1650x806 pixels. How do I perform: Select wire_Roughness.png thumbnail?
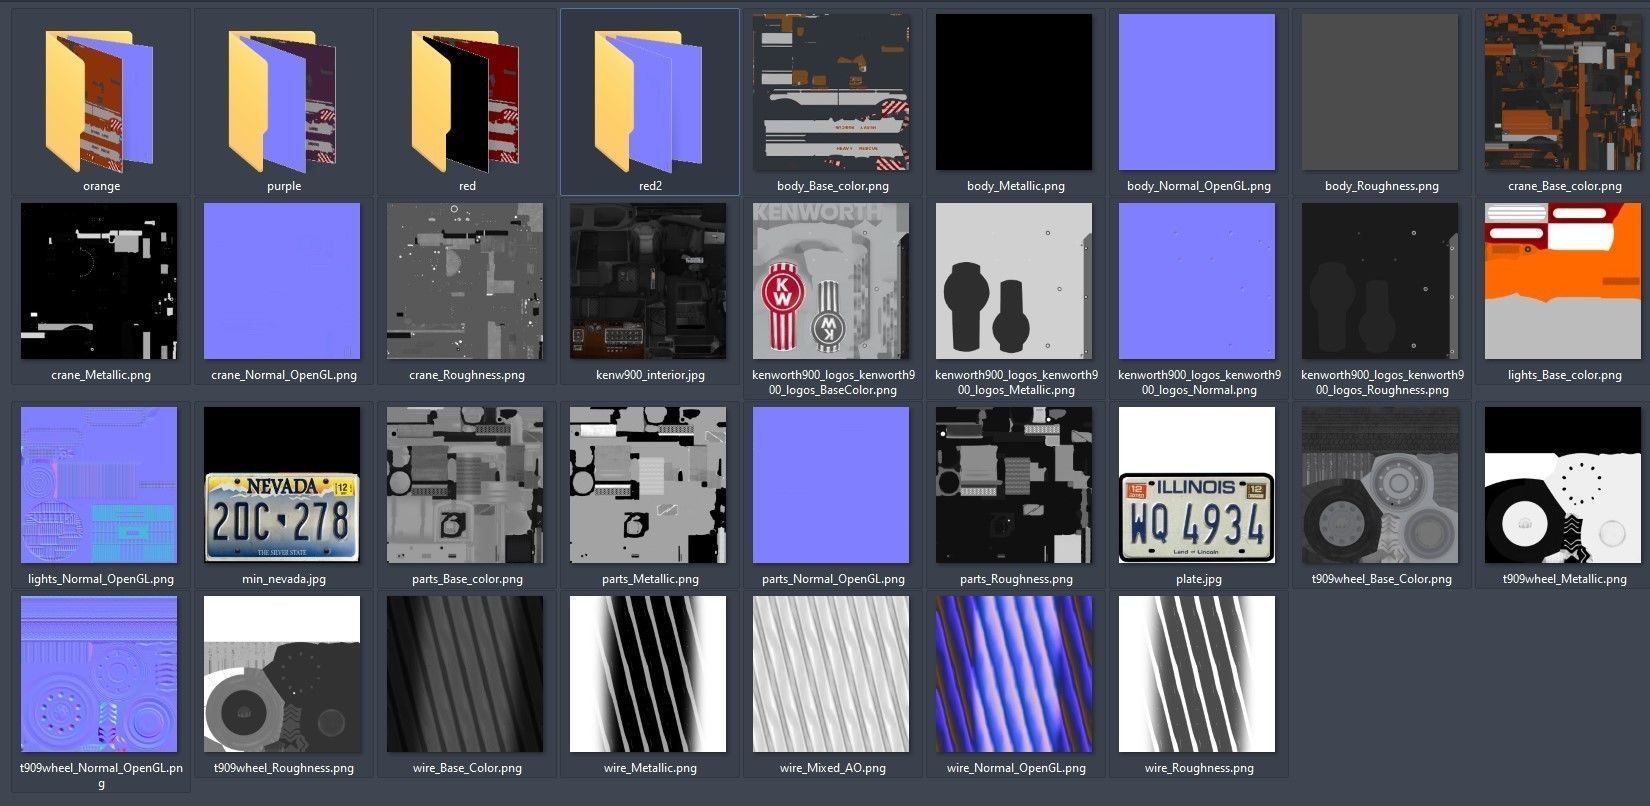click(x=1198, y=674)
